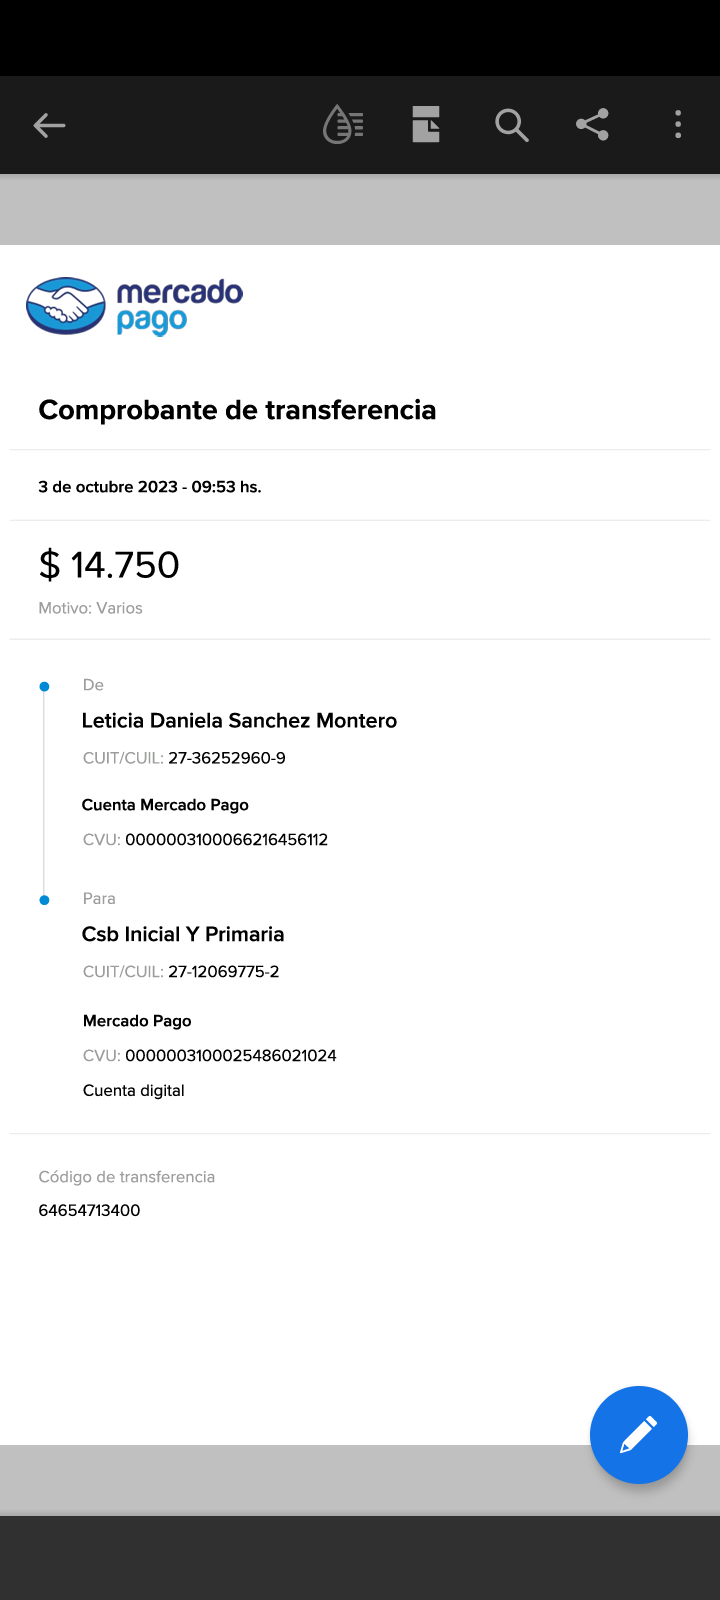
Task: Tap the back arrow
Action: point(49,125)
